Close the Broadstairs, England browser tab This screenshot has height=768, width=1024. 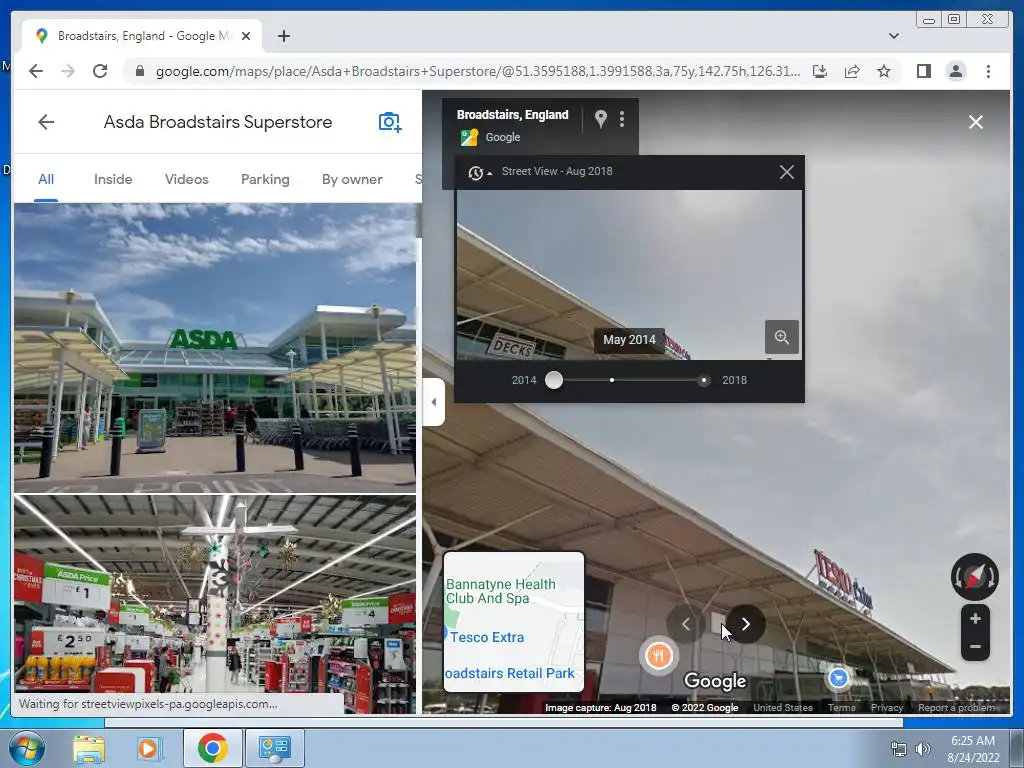pyautogui.click(x=246, y=36)
